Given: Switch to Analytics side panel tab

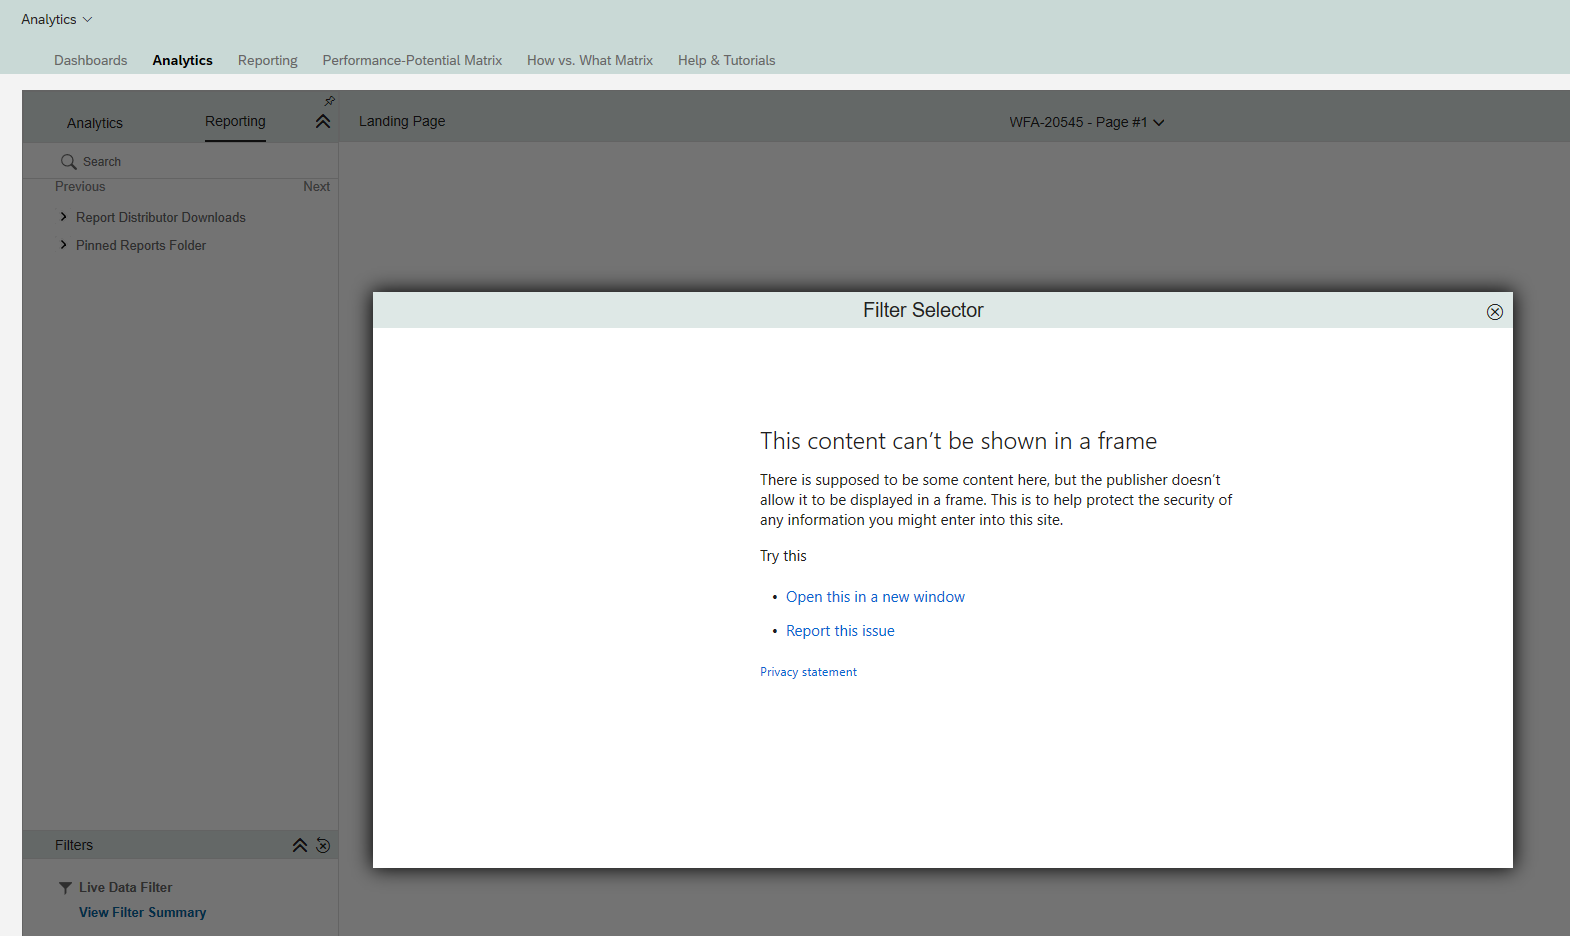Looking at the screenshot, I should [x=95, y=123].
